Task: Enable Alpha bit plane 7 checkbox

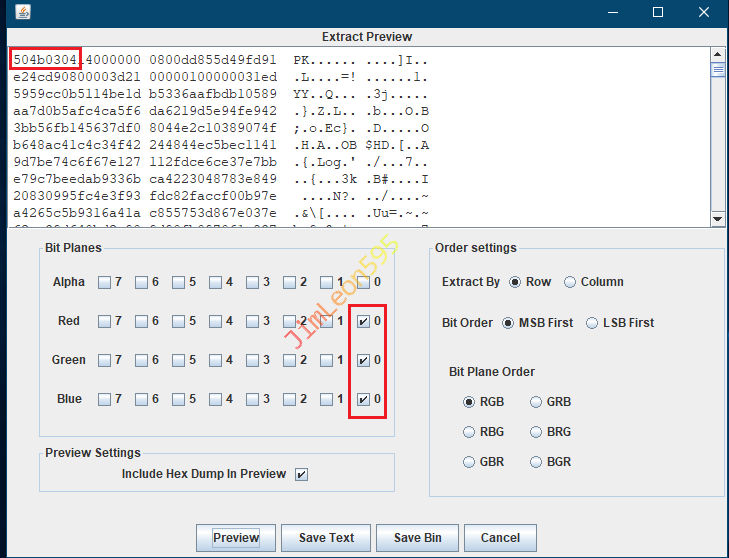Action: [x=105, y=282]
